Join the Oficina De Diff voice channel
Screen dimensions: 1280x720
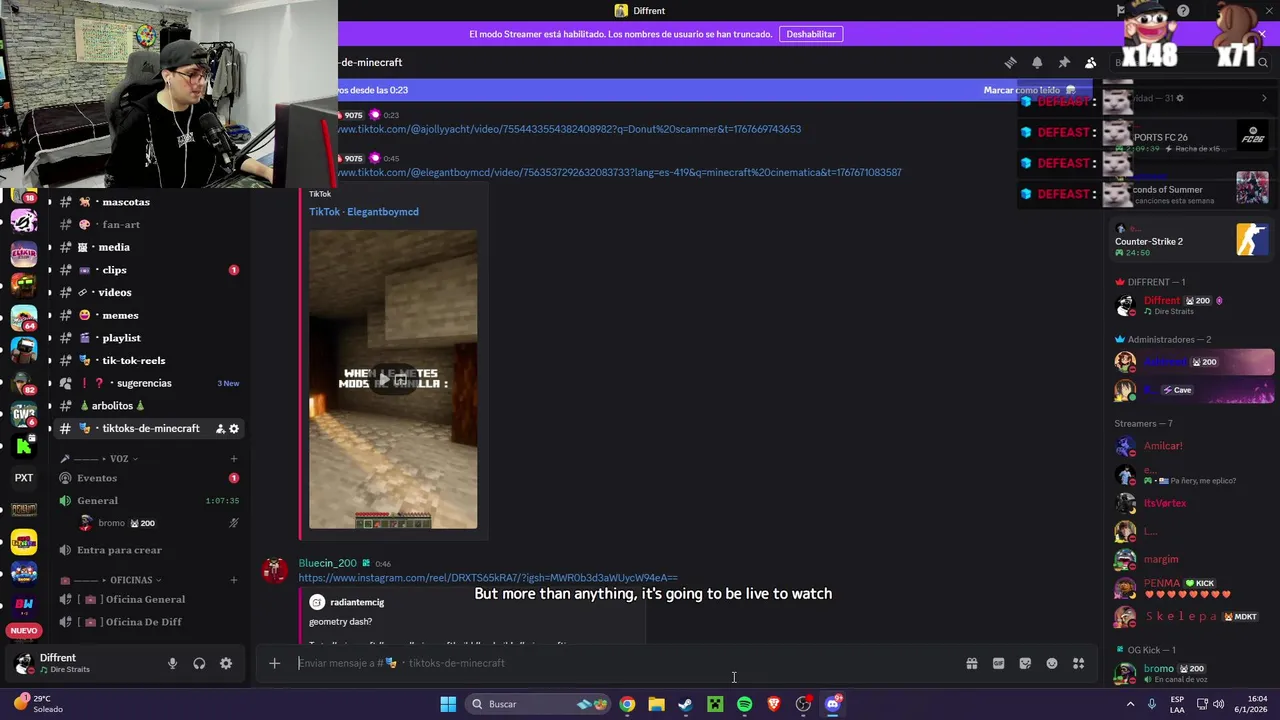click(148, 622)
